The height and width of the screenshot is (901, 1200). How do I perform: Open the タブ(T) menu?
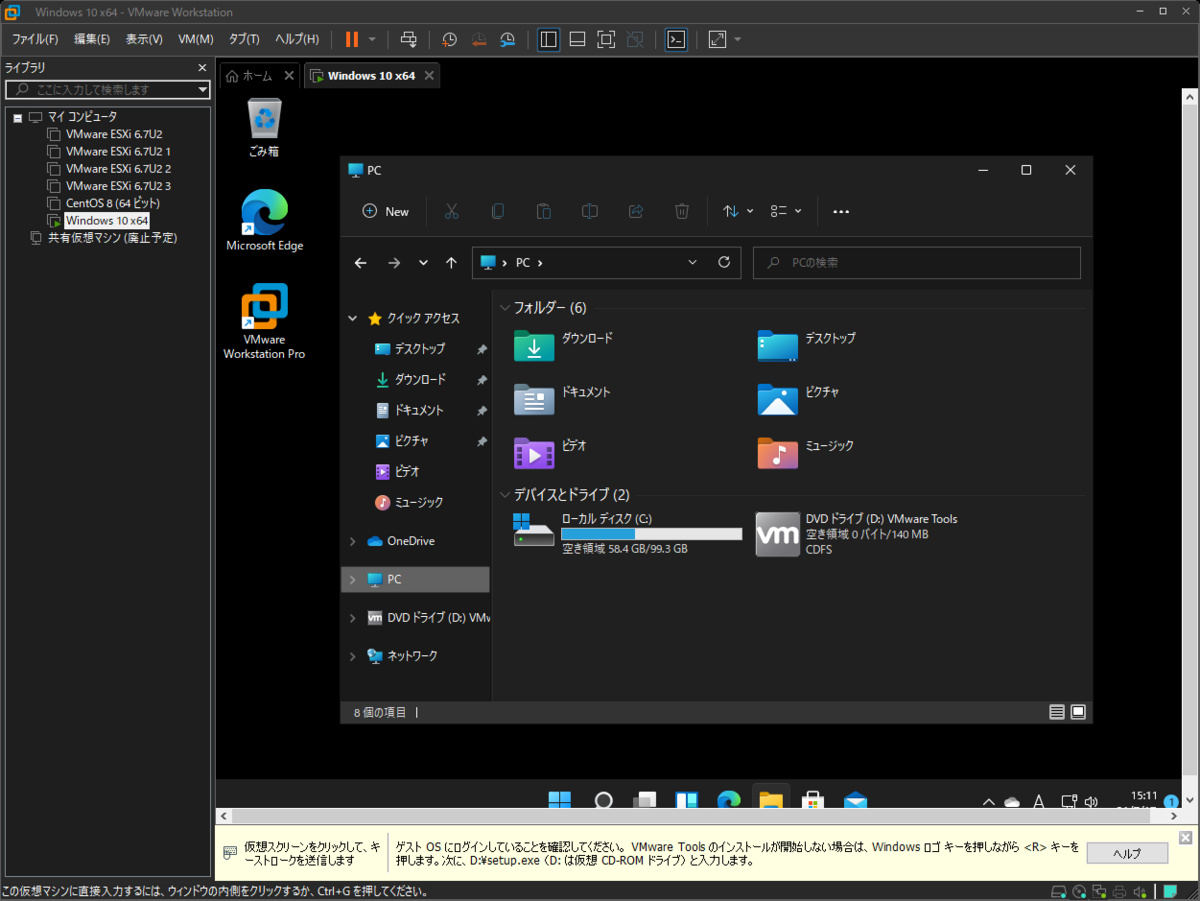pos(244,39)
